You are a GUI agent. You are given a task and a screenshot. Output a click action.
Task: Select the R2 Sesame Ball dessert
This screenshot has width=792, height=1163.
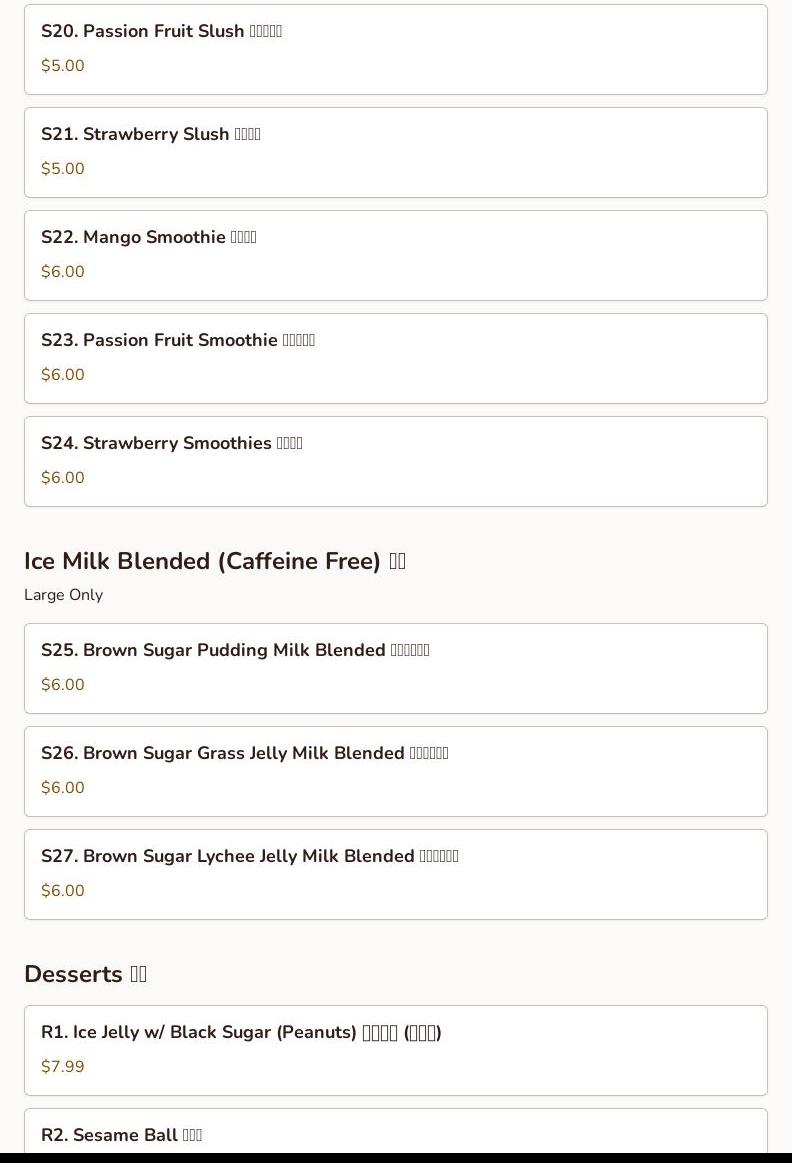coord(395,1134)
